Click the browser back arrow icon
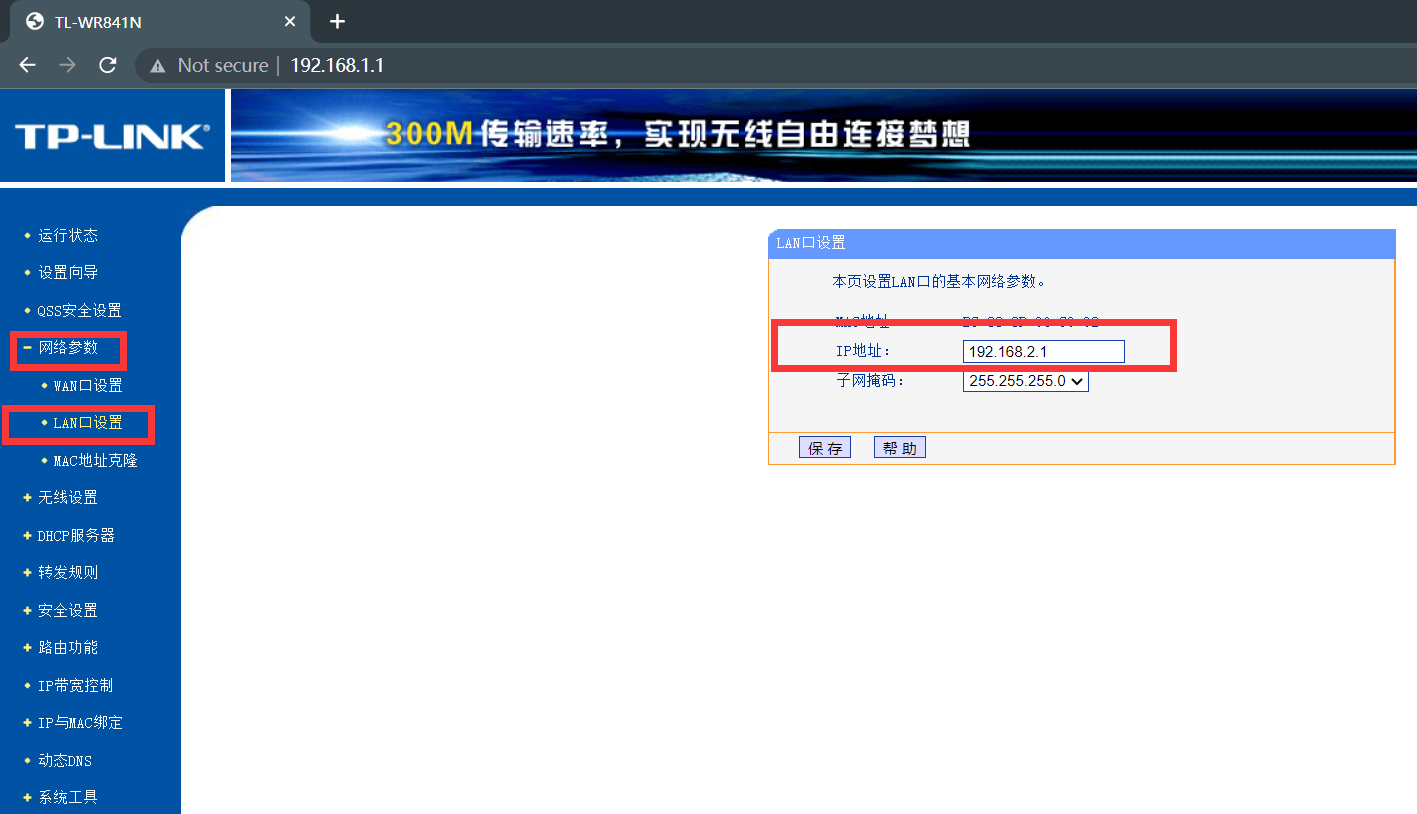 (x=26, y=65)
